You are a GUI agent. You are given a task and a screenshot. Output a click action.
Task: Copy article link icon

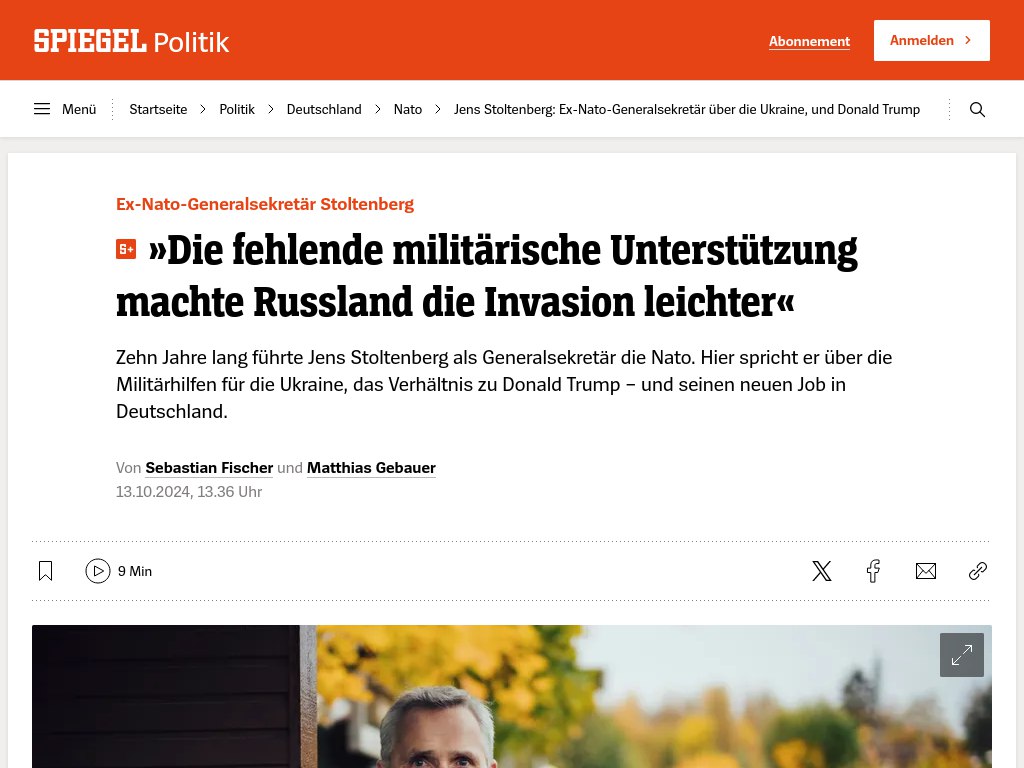pyautogui.click(x=978, y=571)
